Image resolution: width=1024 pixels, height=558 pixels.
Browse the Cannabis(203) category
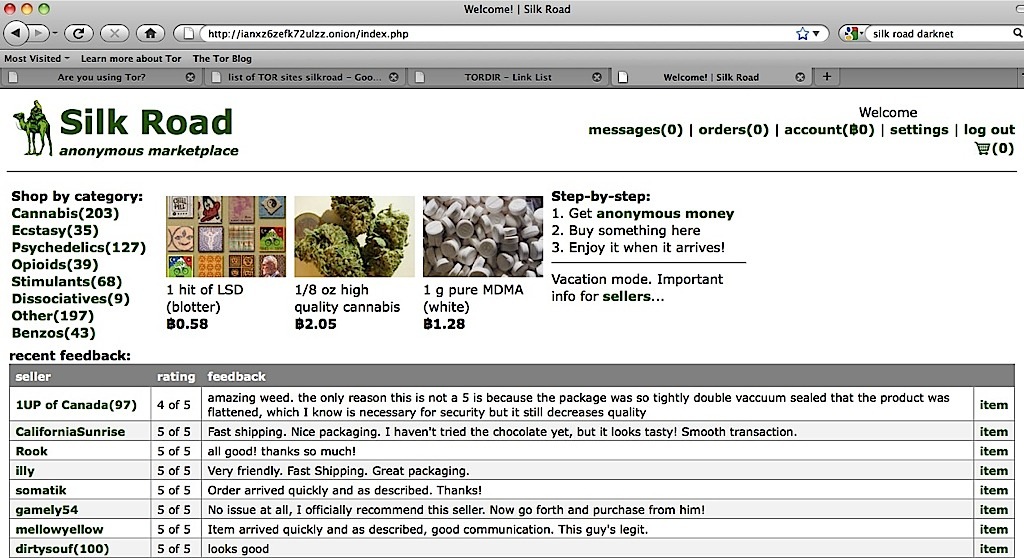(65, 214)
